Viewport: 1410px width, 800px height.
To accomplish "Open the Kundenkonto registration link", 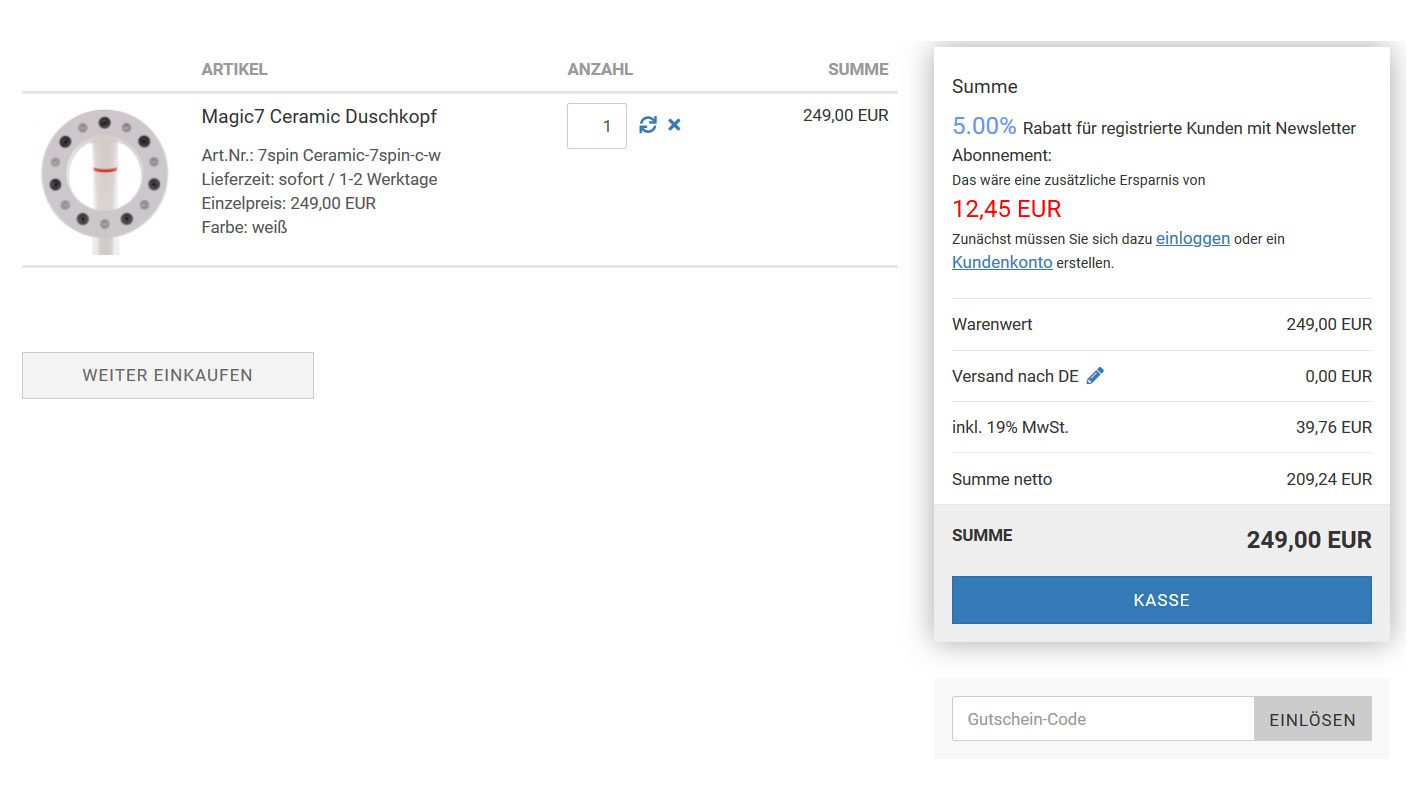I will [x=1002, y=263].
